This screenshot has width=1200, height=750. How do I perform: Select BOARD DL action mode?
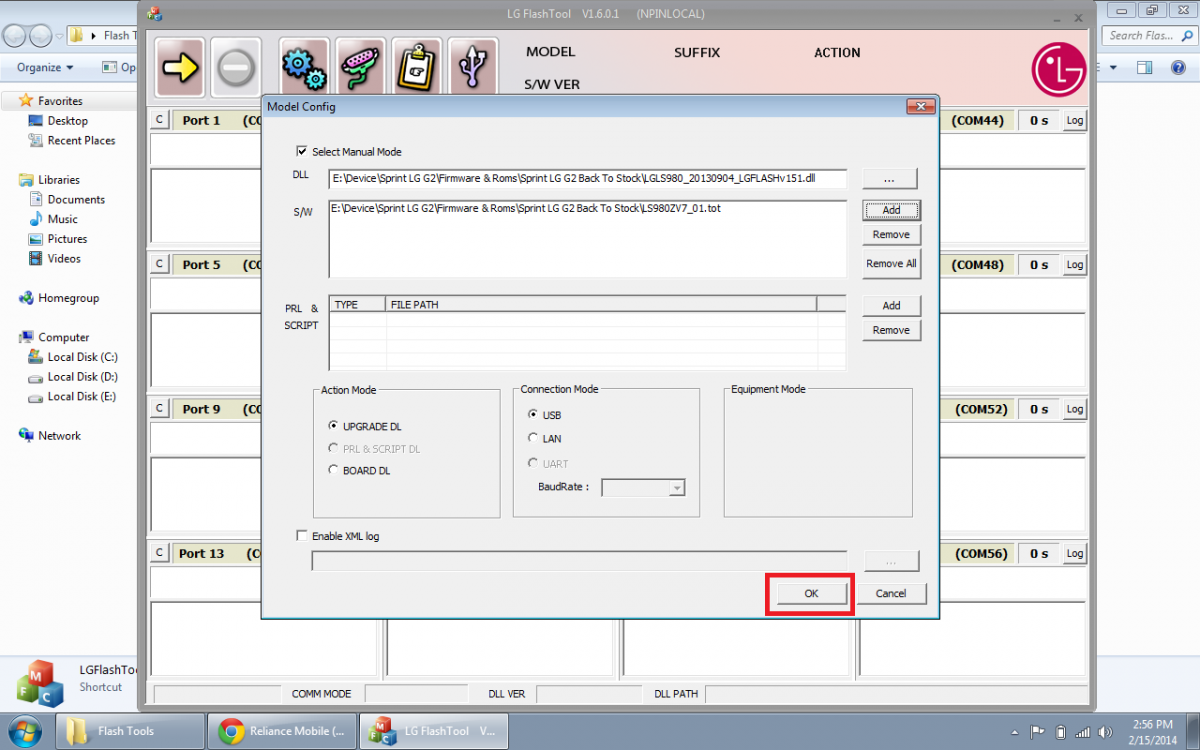pos(334,470)
